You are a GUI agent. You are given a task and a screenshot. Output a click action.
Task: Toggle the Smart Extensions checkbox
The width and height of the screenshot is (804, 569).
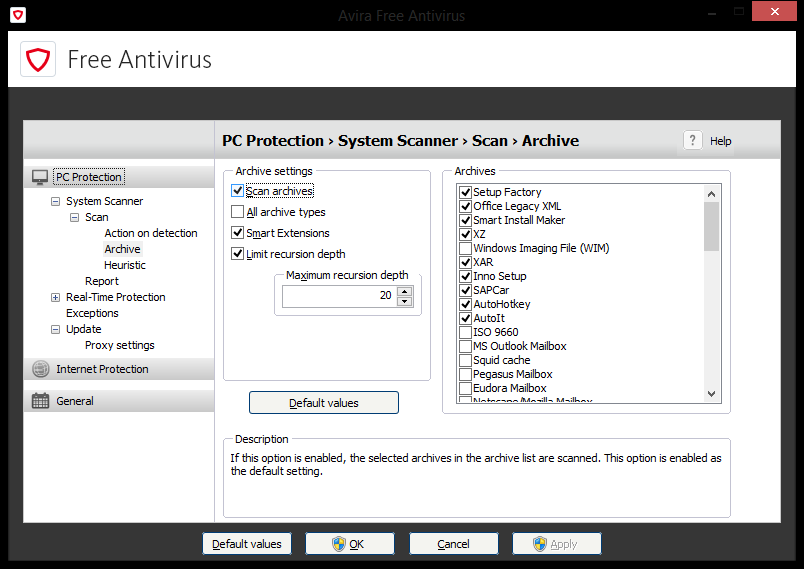click(x=237, y=233)
